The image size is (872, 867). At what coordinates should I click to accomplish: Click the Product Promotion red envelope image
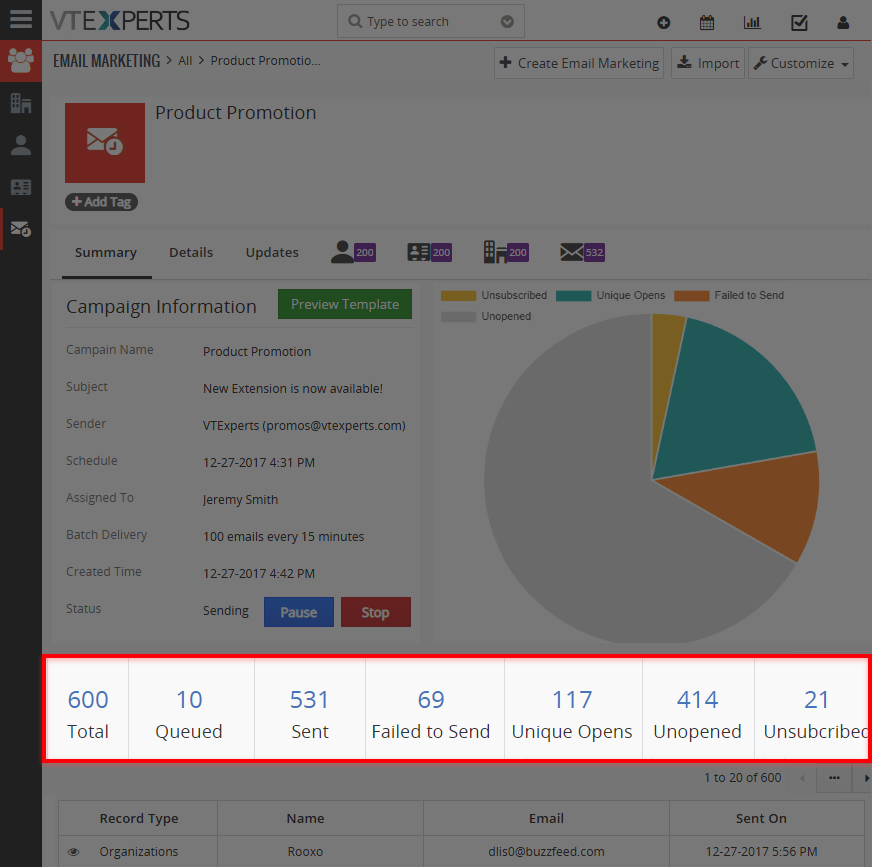pyautogui.click(x=105, y=143)
